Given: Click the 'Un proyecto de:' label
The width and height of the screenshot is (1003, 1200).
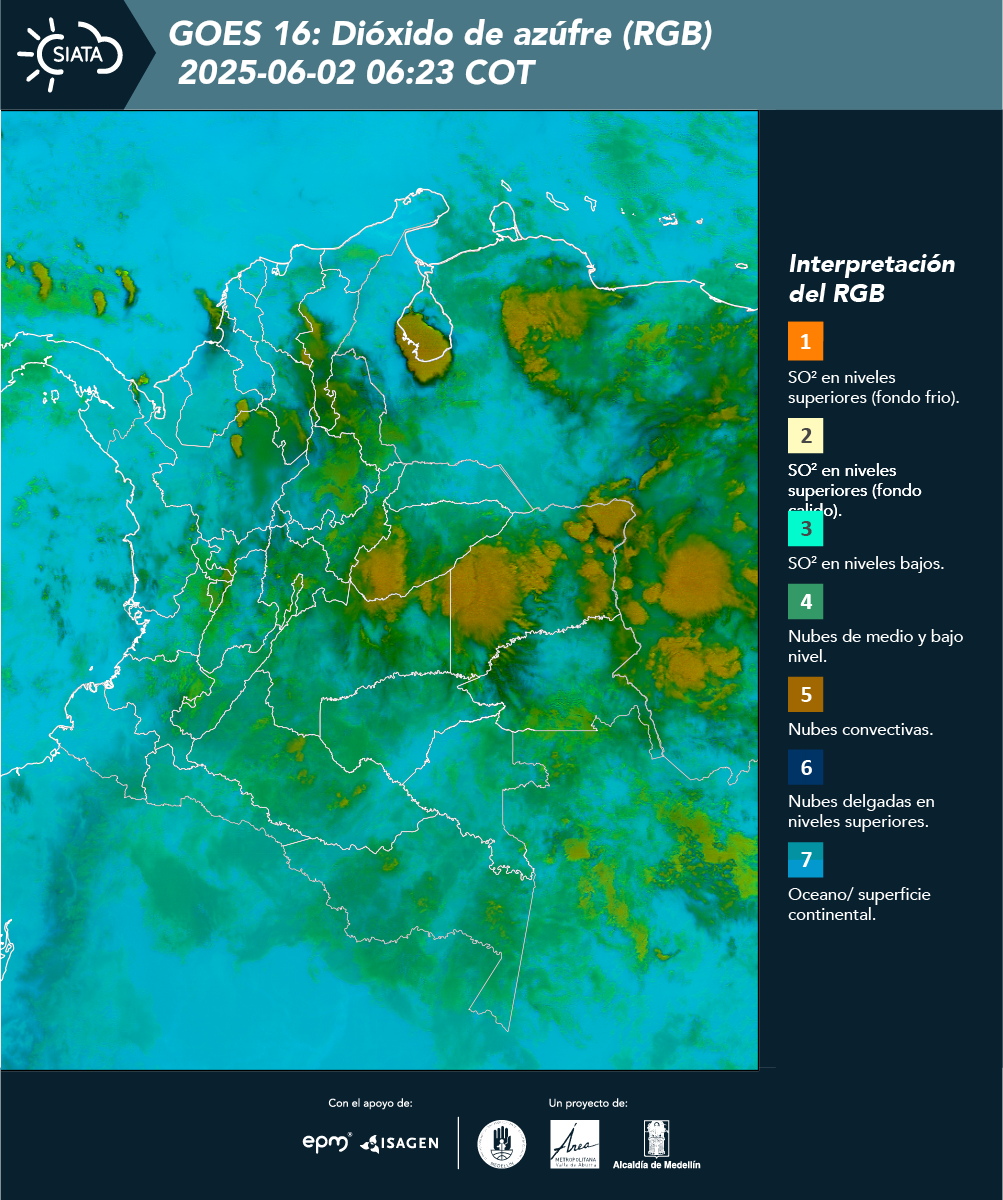Looking at the screenshot, I should pyautogui.click(x=588, y=1103).
